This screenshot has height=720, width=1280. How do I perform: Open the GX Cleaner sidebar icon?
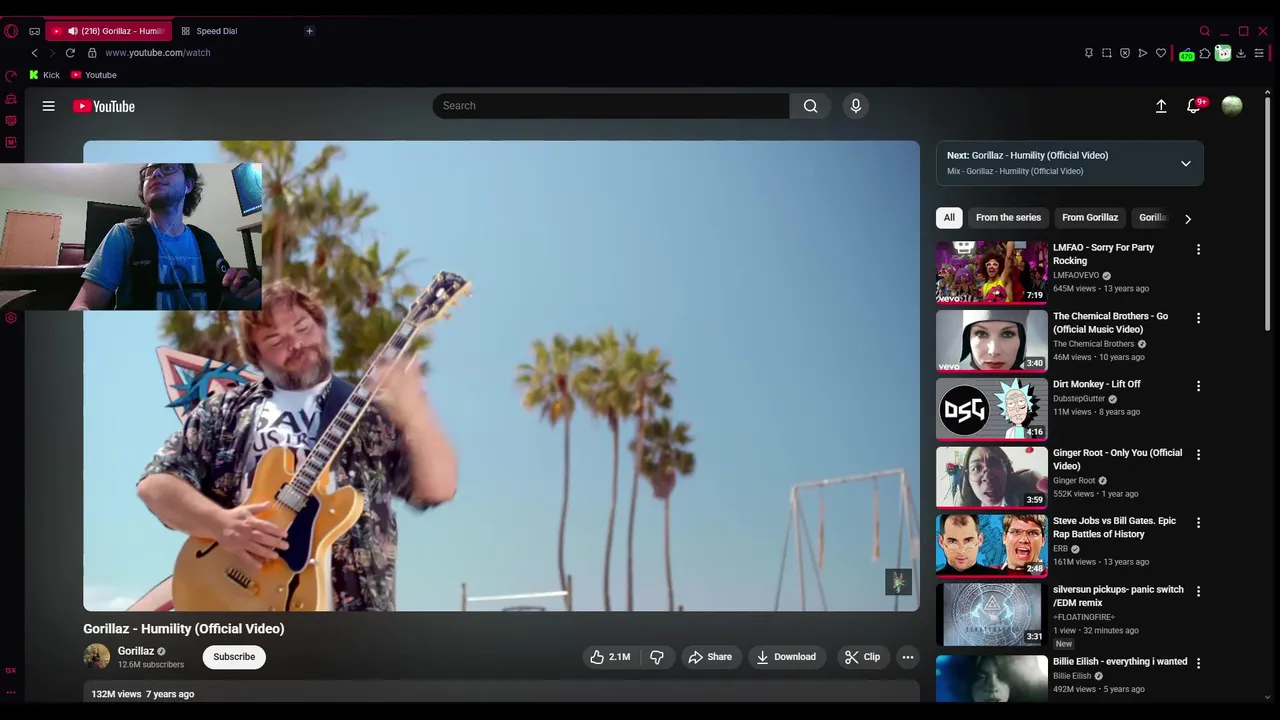point(11,98)
